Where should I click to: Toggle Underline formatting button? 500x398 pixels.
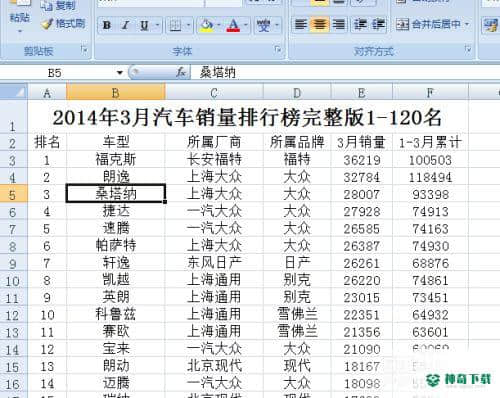[x=144, y=25]
